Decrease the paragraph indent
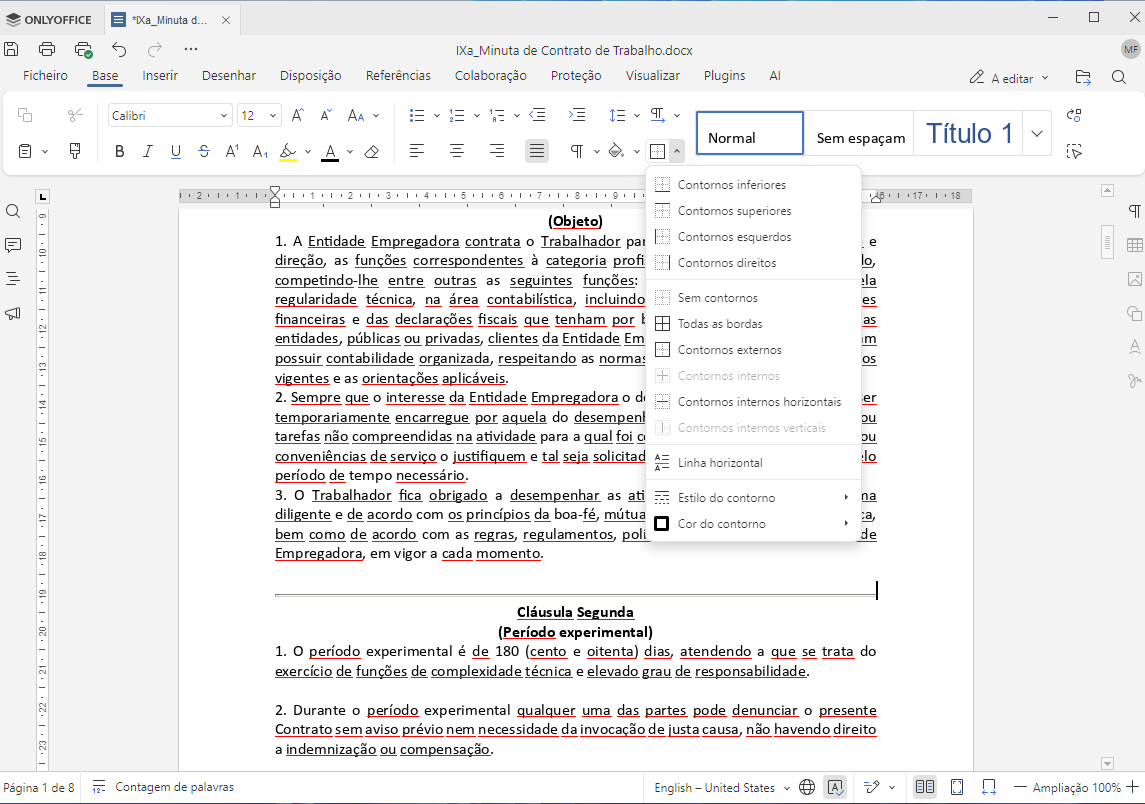Viewport: 1145px width, 804px height. tap(537, 115)
